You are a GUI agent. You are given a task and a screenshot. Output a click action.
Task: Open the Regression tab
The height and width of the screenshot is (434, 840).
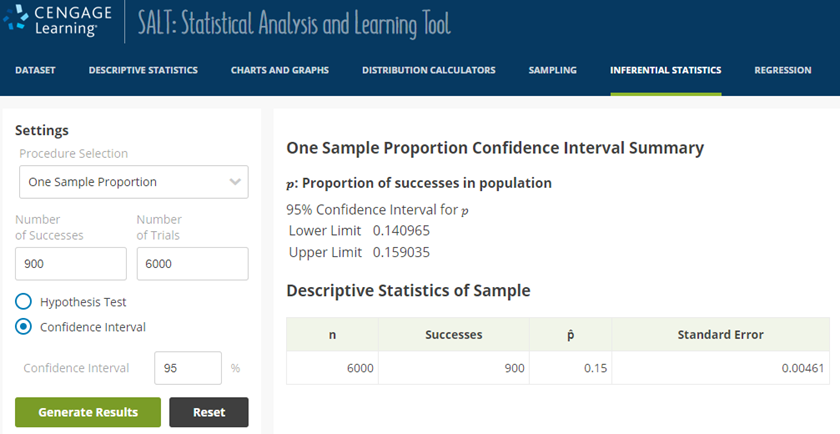coord(783,70)
